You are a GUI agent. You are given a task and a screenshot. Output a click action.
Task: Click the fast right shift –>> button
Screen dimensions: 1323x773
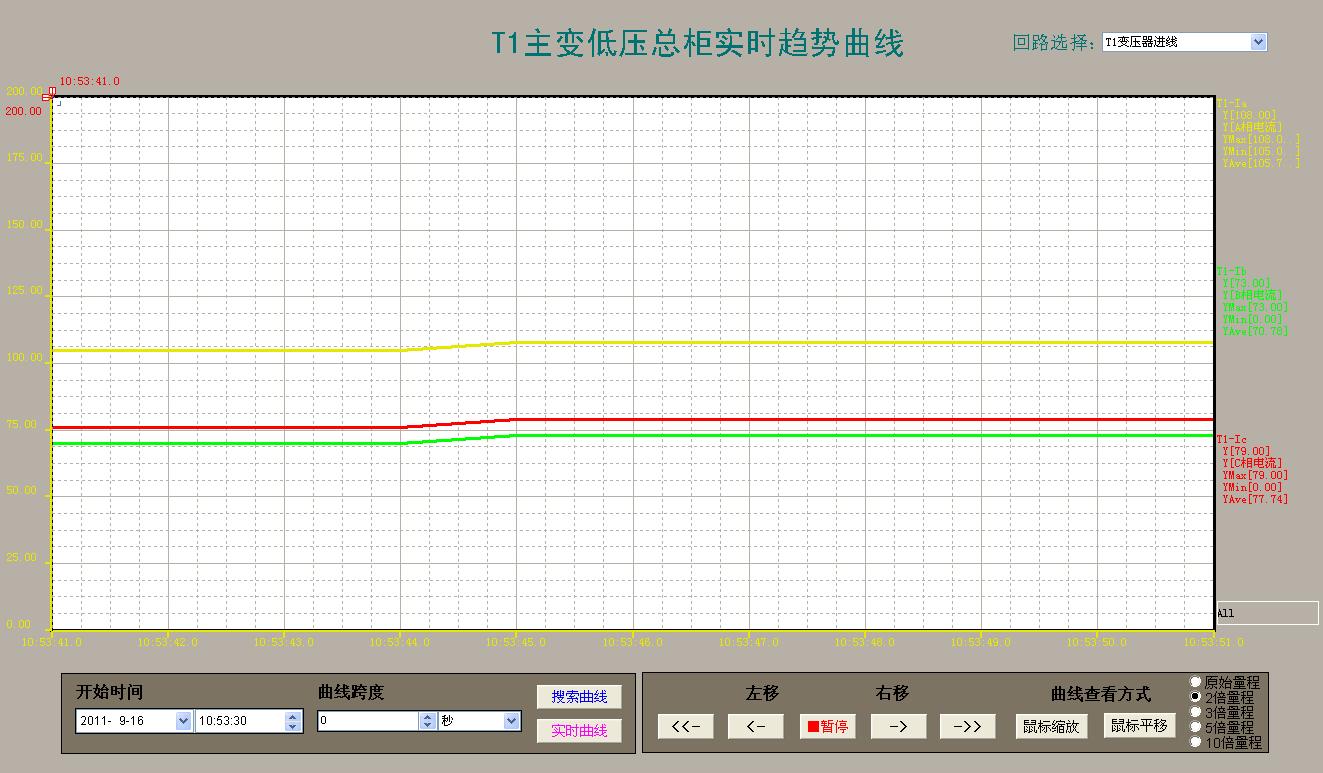967,727
